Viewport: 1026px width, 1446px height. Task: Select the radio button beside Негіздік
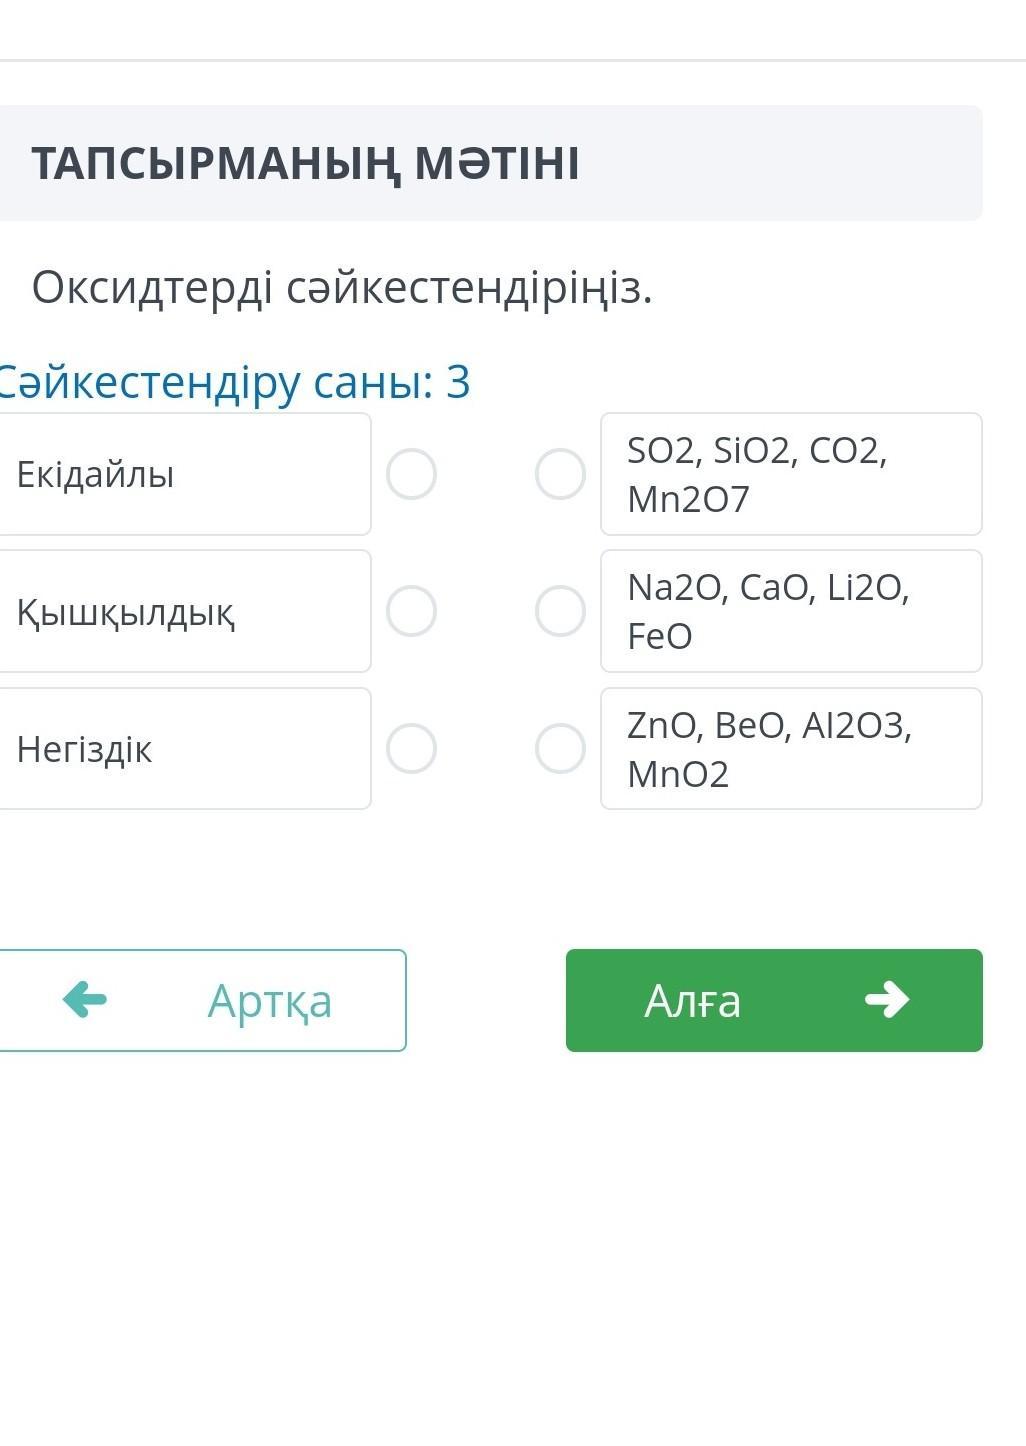point(411,748)
